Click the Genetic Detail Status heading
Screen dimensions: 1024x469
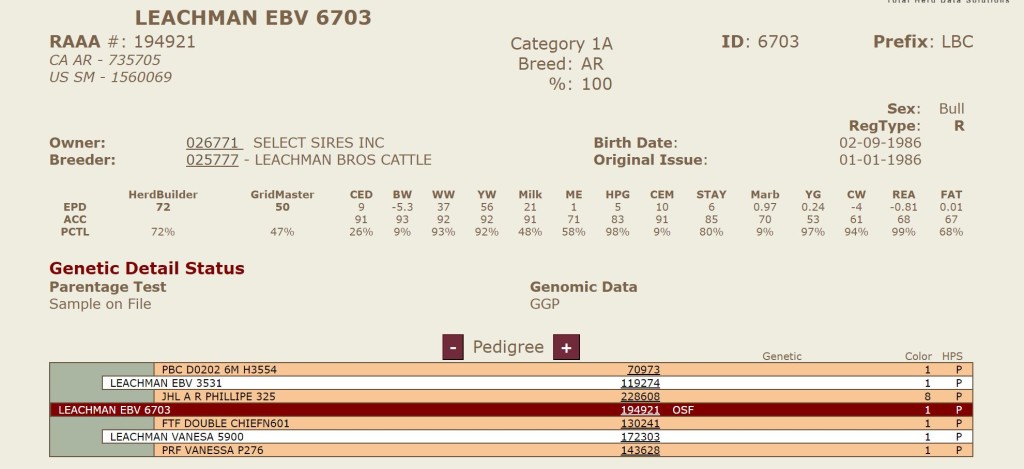pos(147,268)
